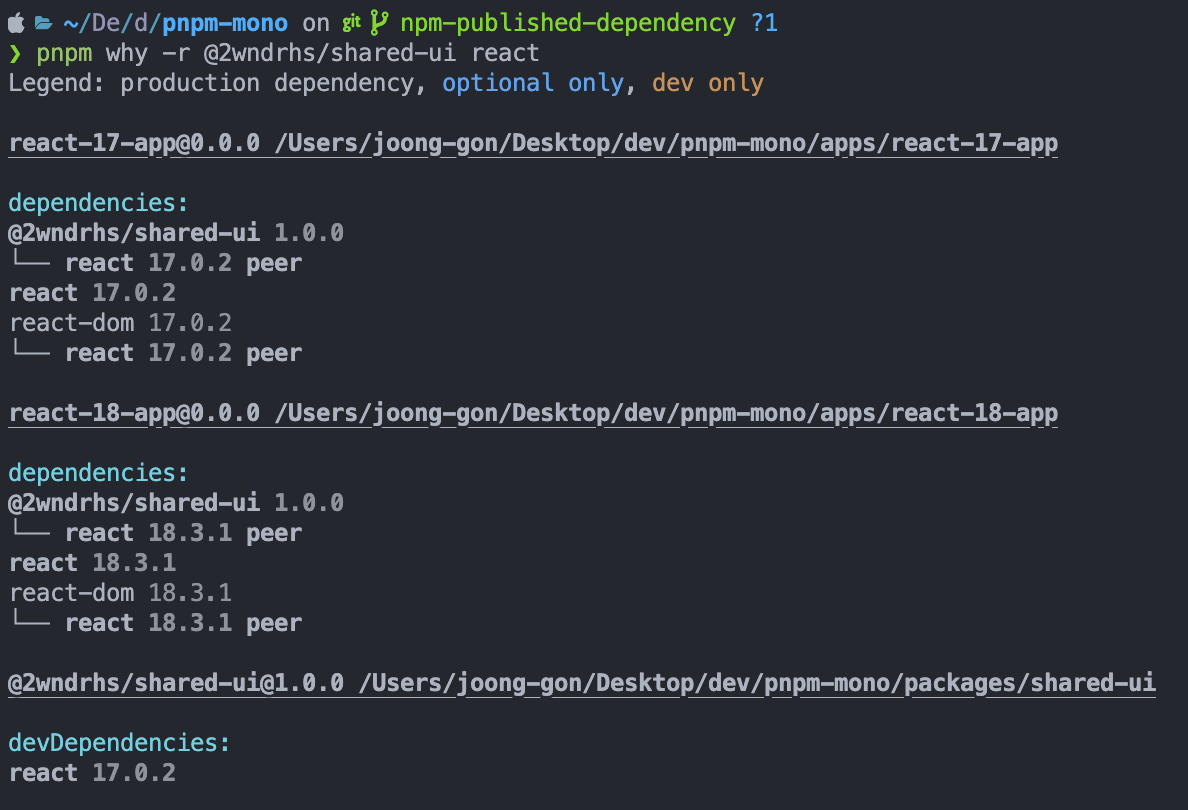
Task: Click the Apple logo in the prompt
Action: (16, 23)
